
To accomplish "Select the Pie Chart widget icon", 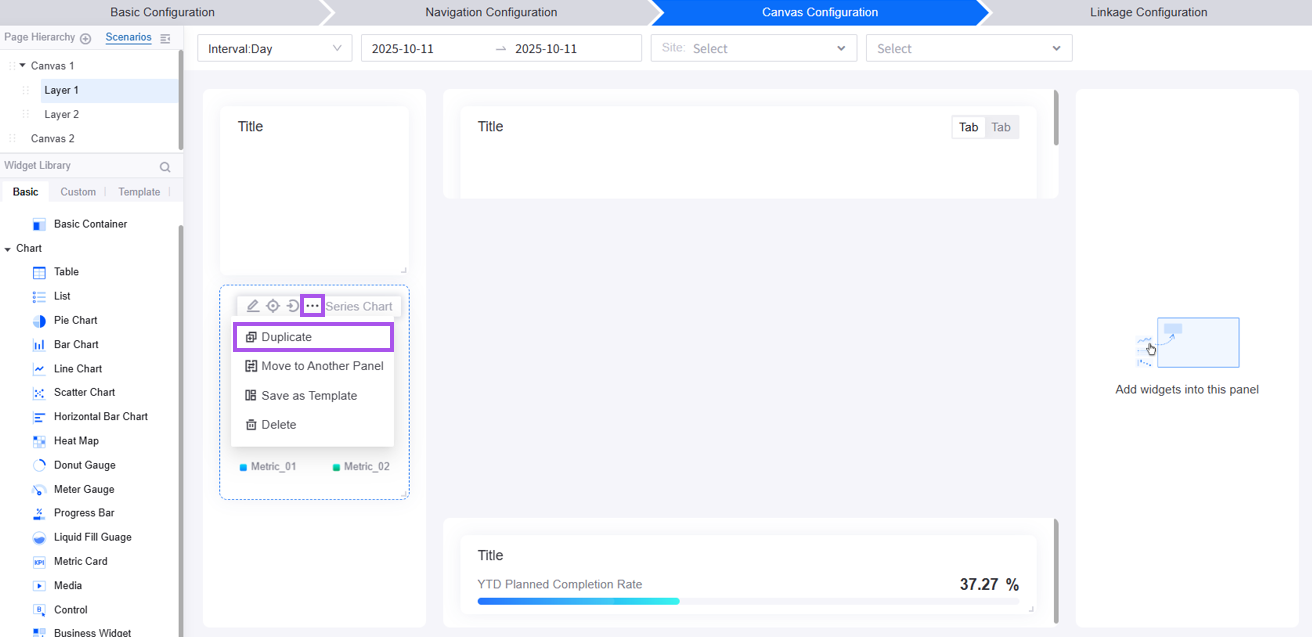I will tap(39, 321).
